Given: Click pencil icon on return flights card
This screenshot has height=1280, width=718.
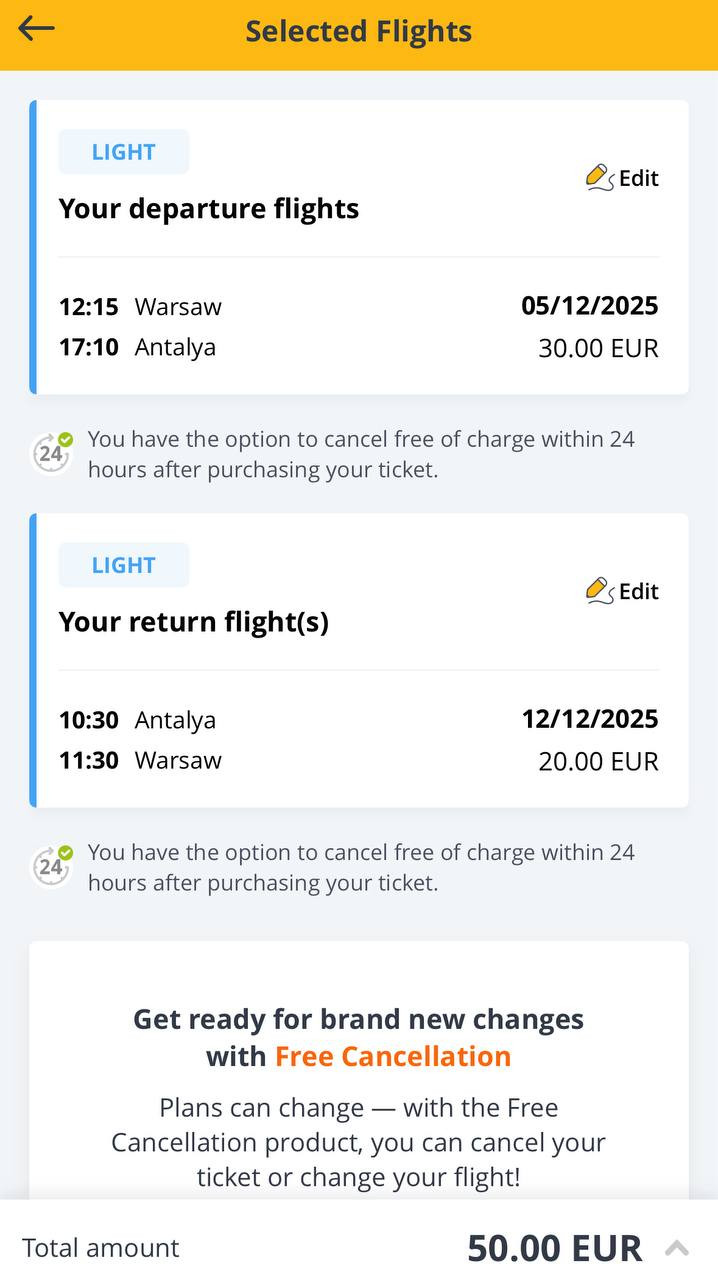Looking at the screenshot, I should (x=599, y=591).
